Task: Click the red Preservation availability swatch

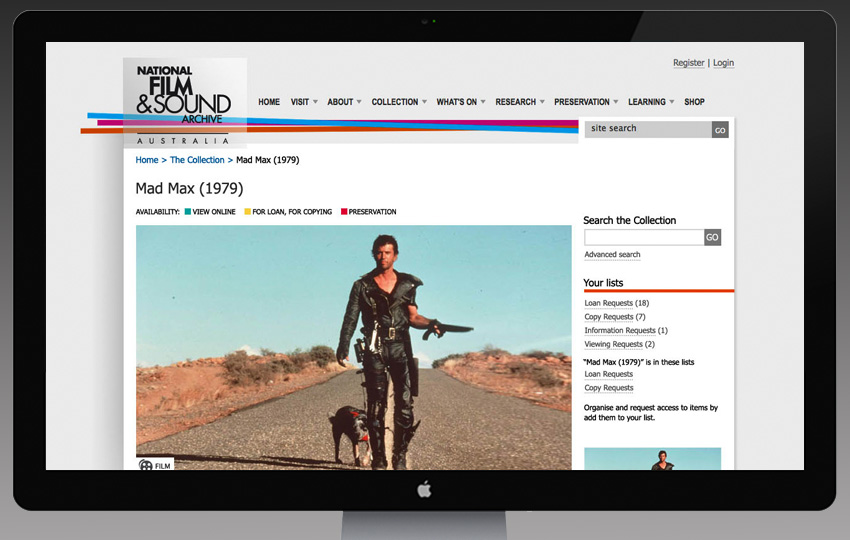Action: click(344, 211)
